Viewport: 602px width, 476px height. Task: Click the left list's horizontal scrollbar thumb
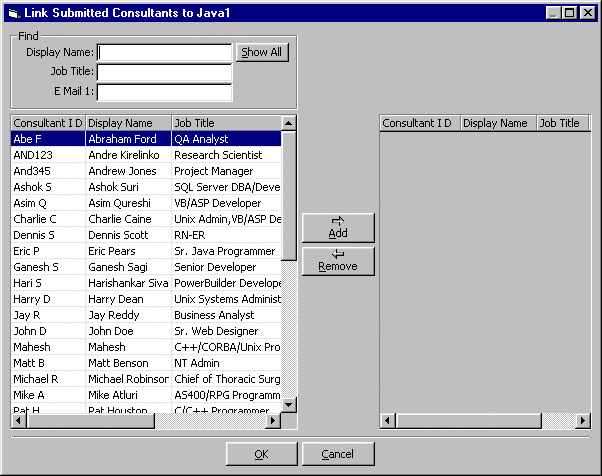[90, 420]
